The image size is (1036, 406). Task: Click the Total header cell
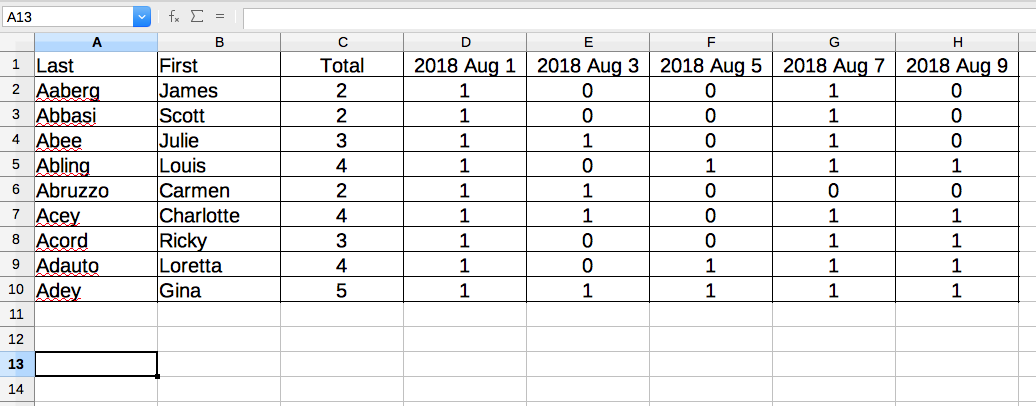pos(342,65)
